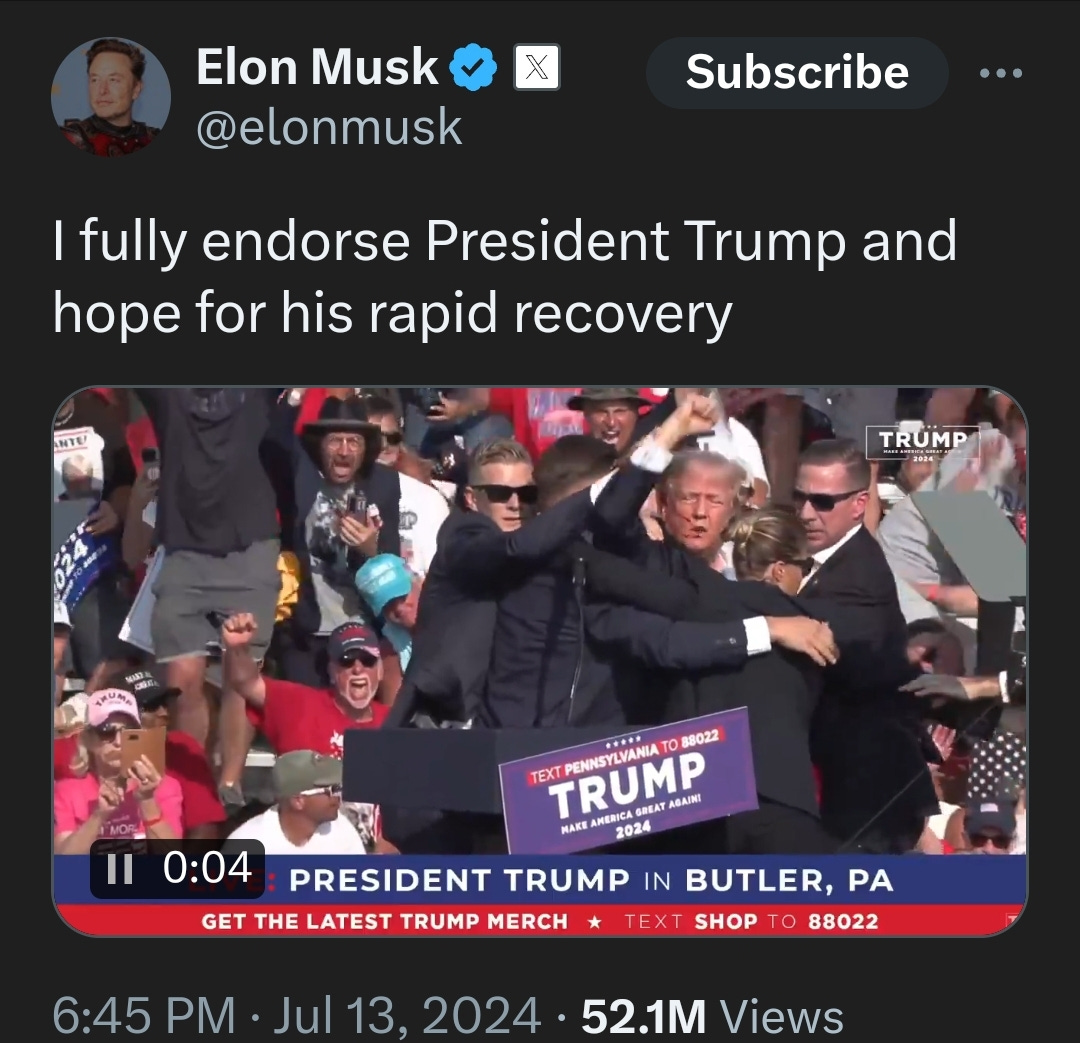Click the 0:04 video timestamp

[x=207, y=867]
